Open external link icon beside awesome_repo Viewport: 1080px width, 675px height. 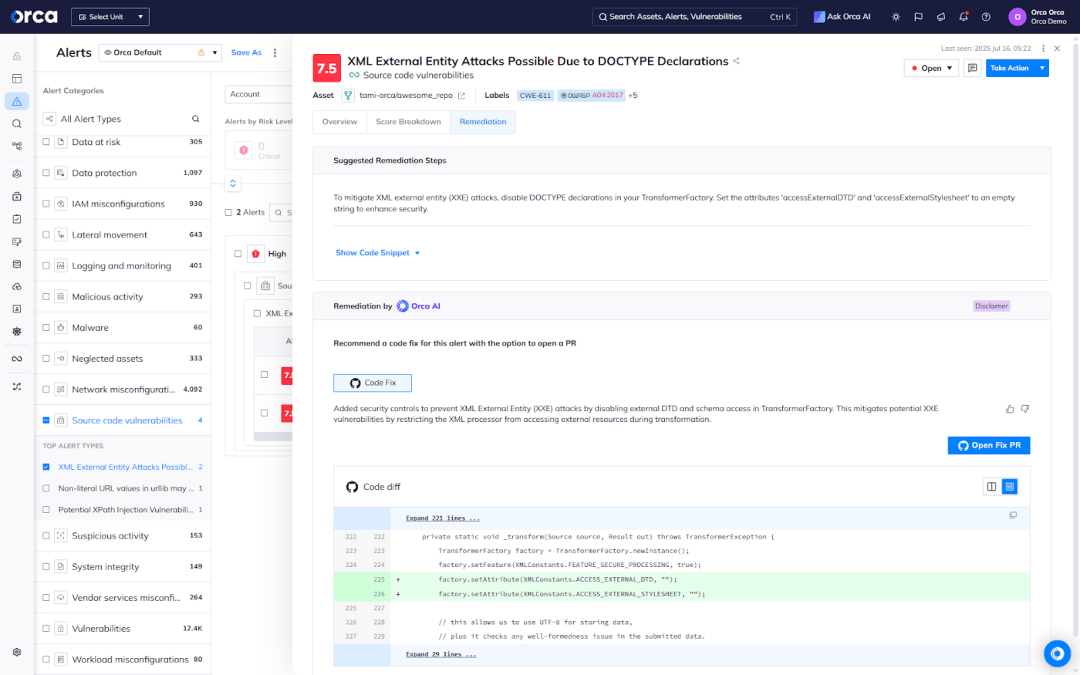[x=461, y=96]
